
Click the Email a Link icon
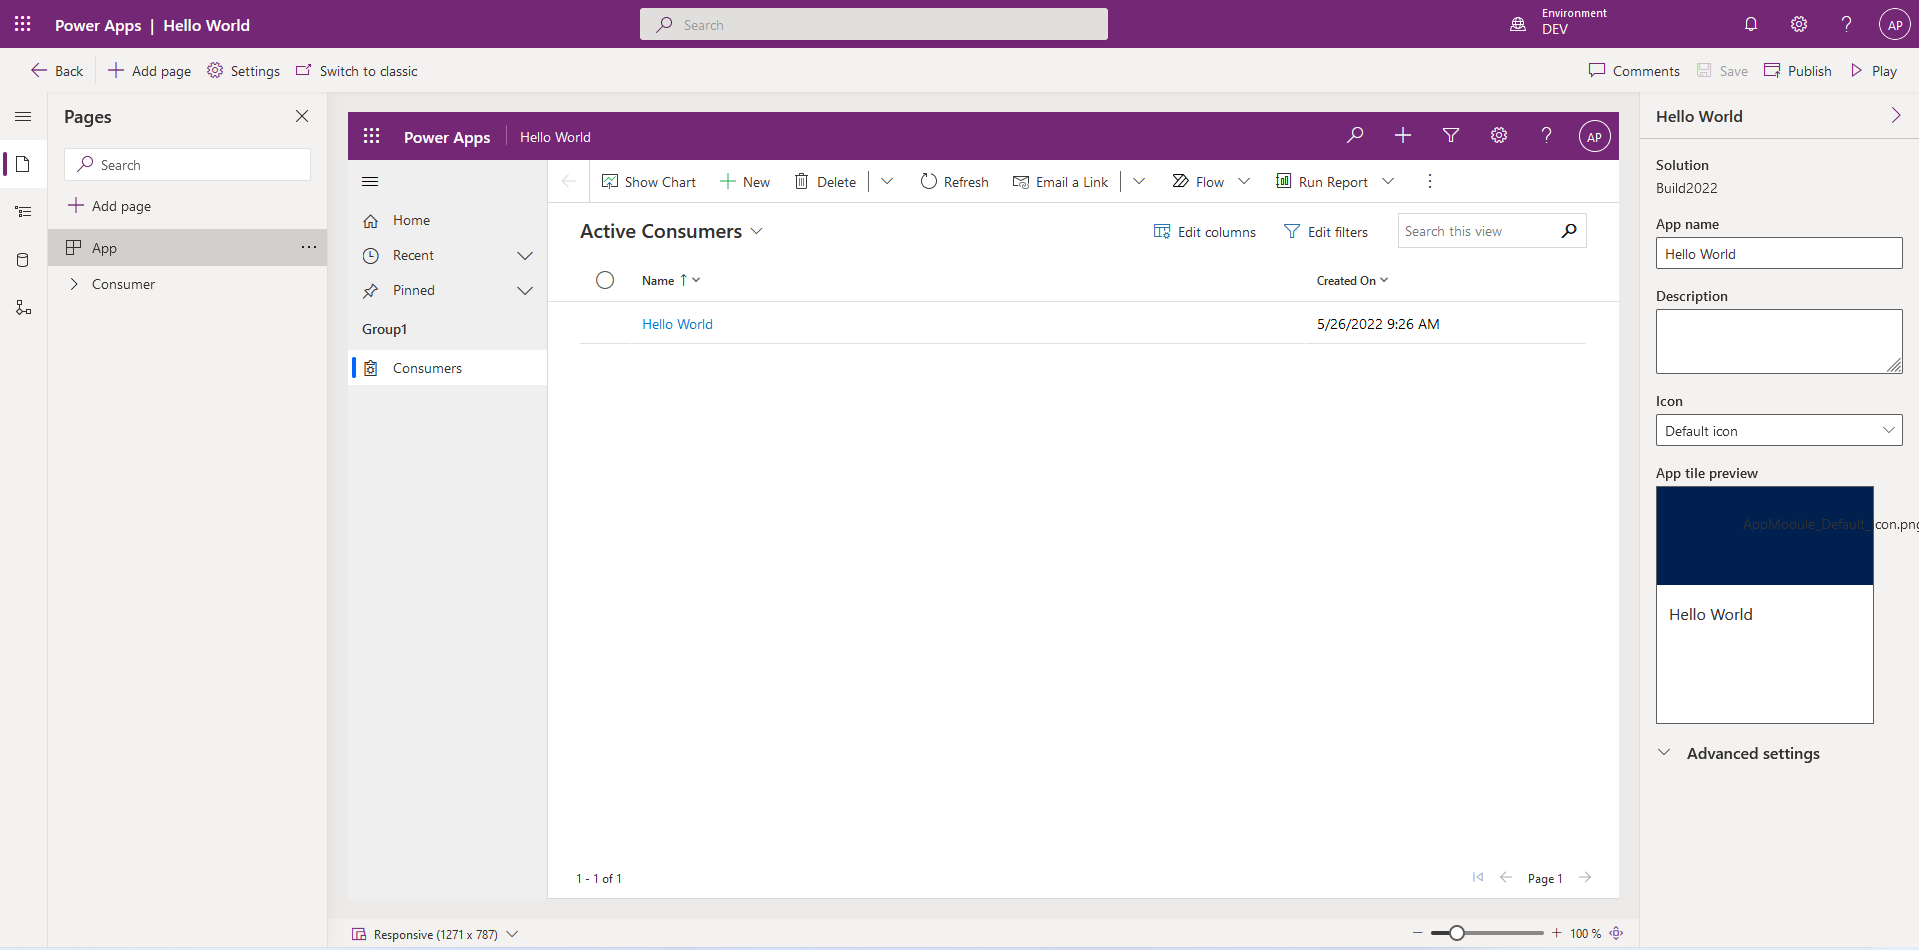[1060, 181]
